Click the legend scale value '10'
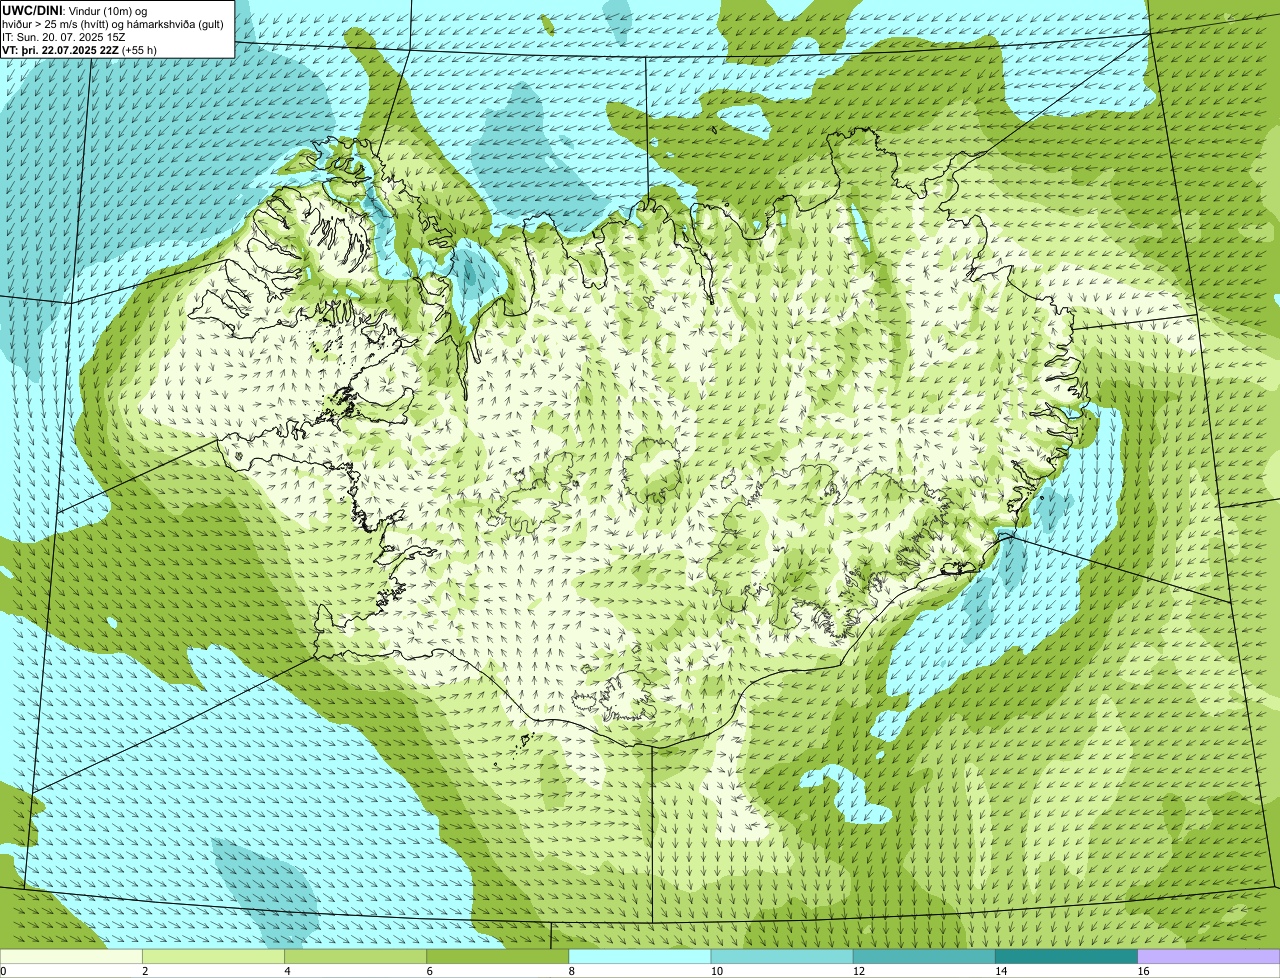 pyautogui.click(x=716, y=971)
